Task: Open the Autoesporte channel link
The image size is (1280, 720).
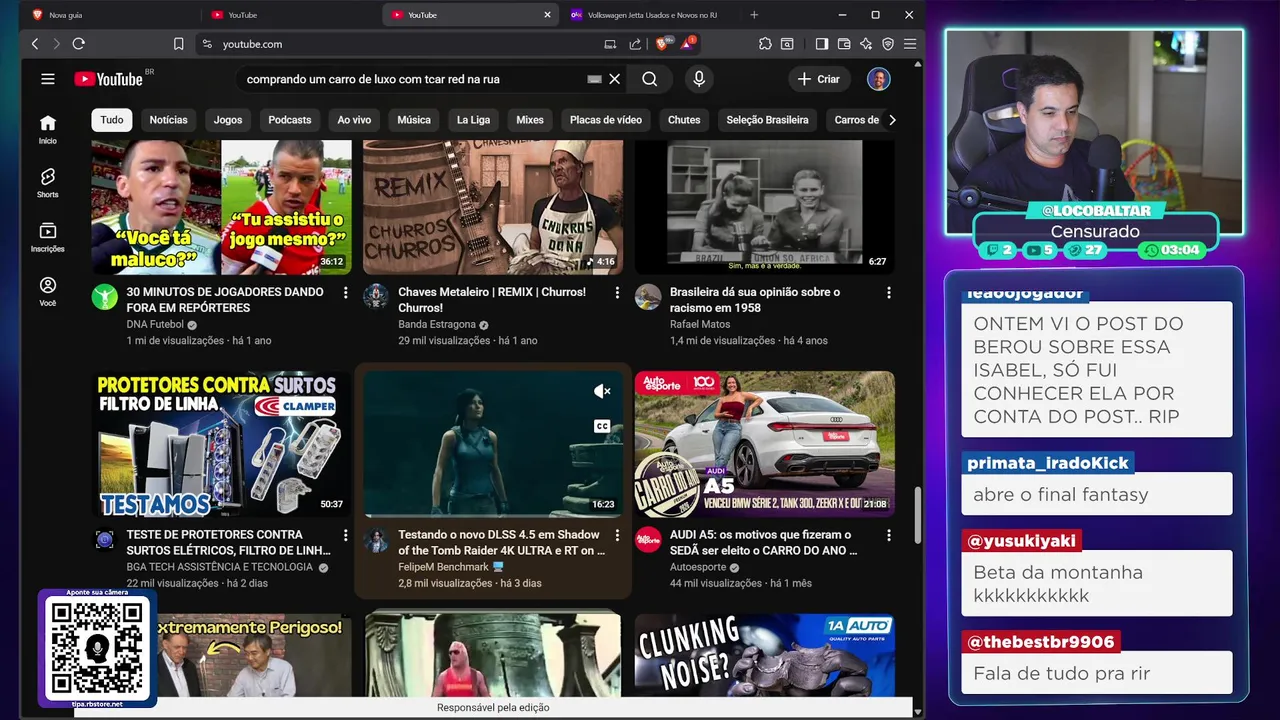Action: click(x=700, y=567)
